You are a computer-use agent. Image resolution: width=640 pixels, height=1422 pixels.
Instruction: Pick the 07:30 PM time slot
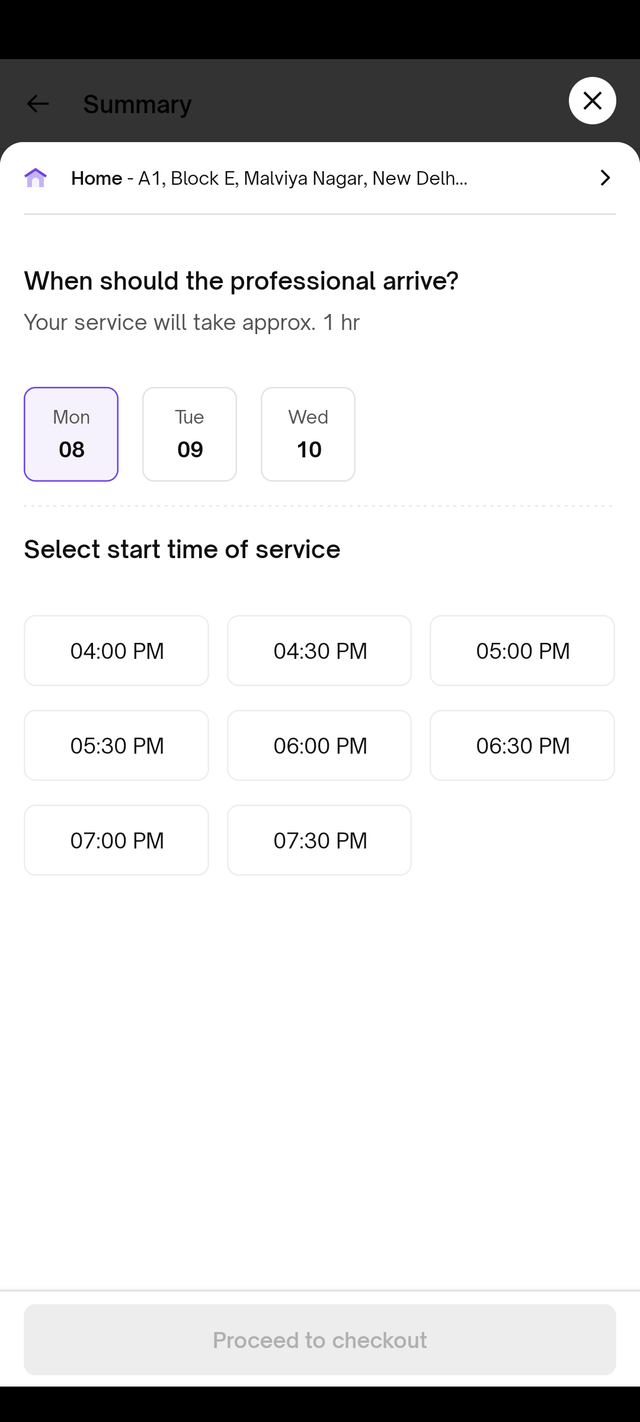320,841
